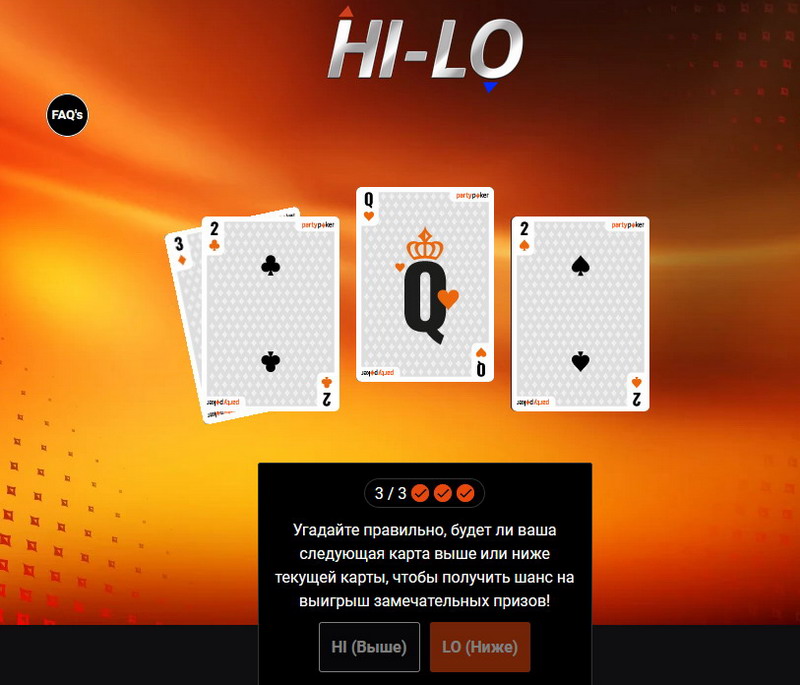Click the blue down arrow under logo
800x685 pixels.
(490, 87)
